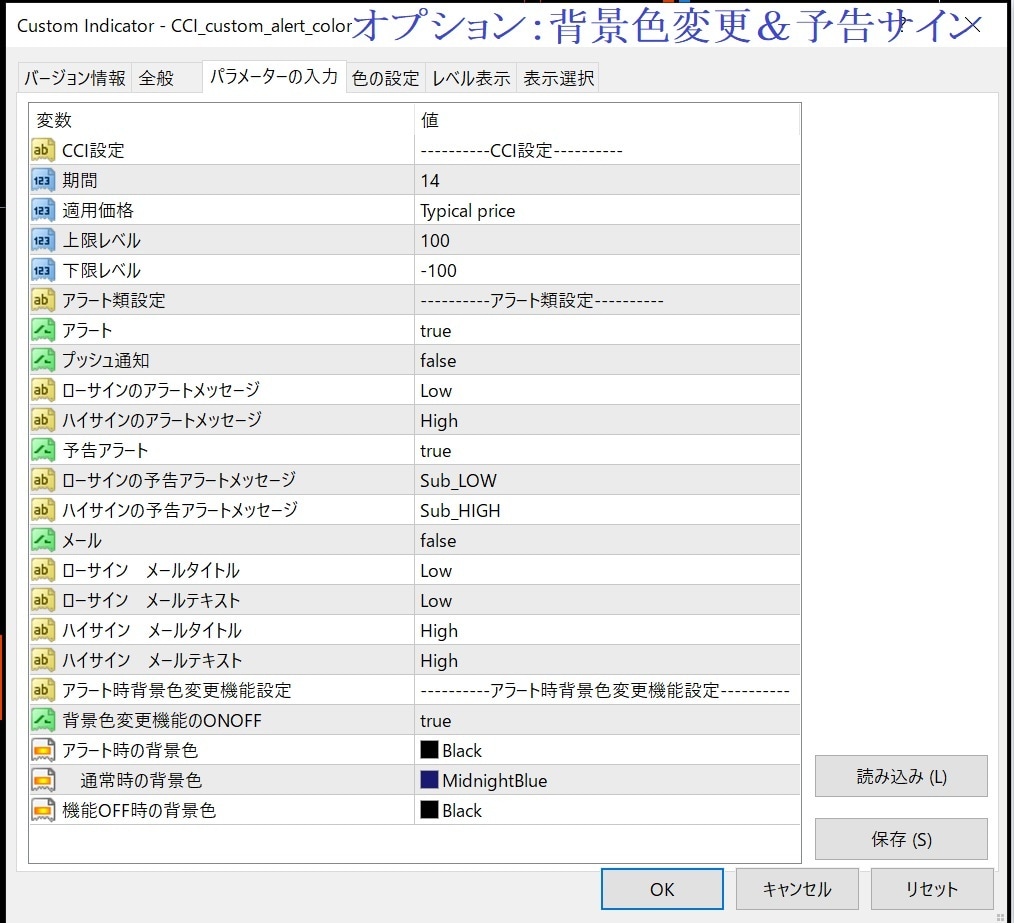
Task: Click the MidnightBlue swatch for 通常時の背景色
Action: [x=429, y=779]
